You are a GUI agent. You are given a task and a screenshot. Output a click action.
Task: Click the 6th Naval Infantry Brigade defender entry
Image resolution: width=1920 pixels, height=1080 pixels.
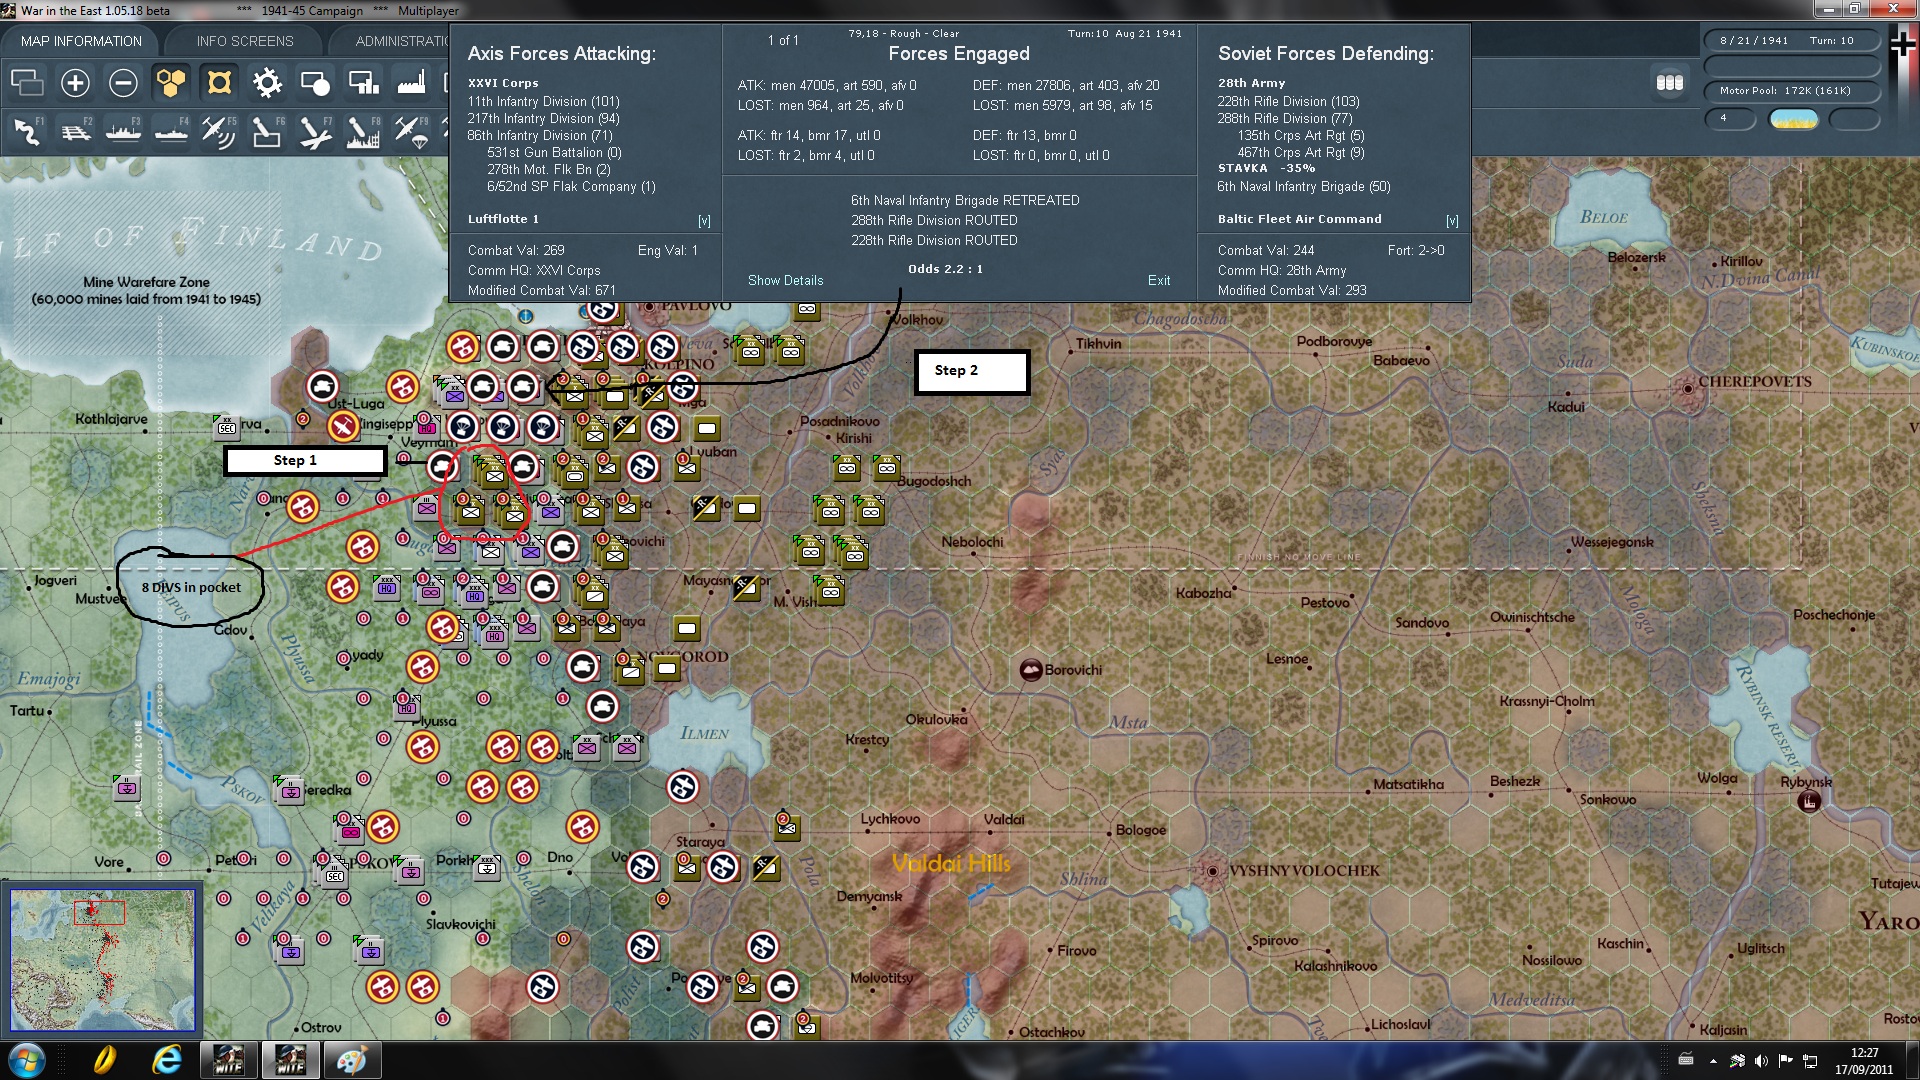[x=1304, y=187]
